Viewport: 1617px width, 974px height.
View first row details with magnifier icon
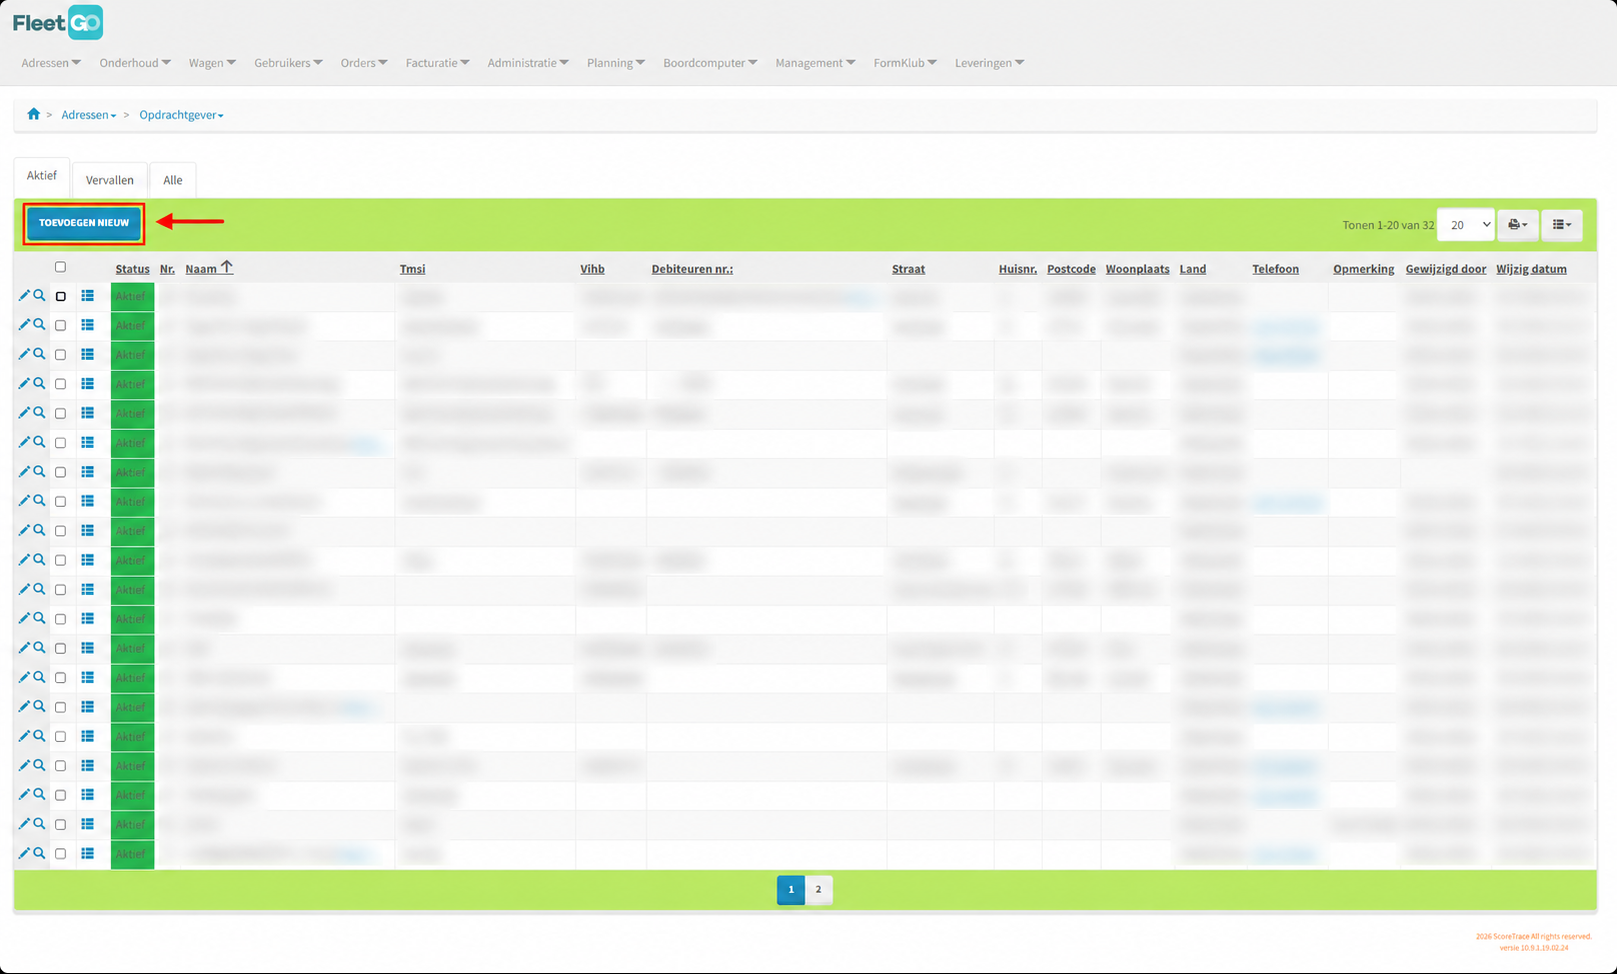point(40,296)
